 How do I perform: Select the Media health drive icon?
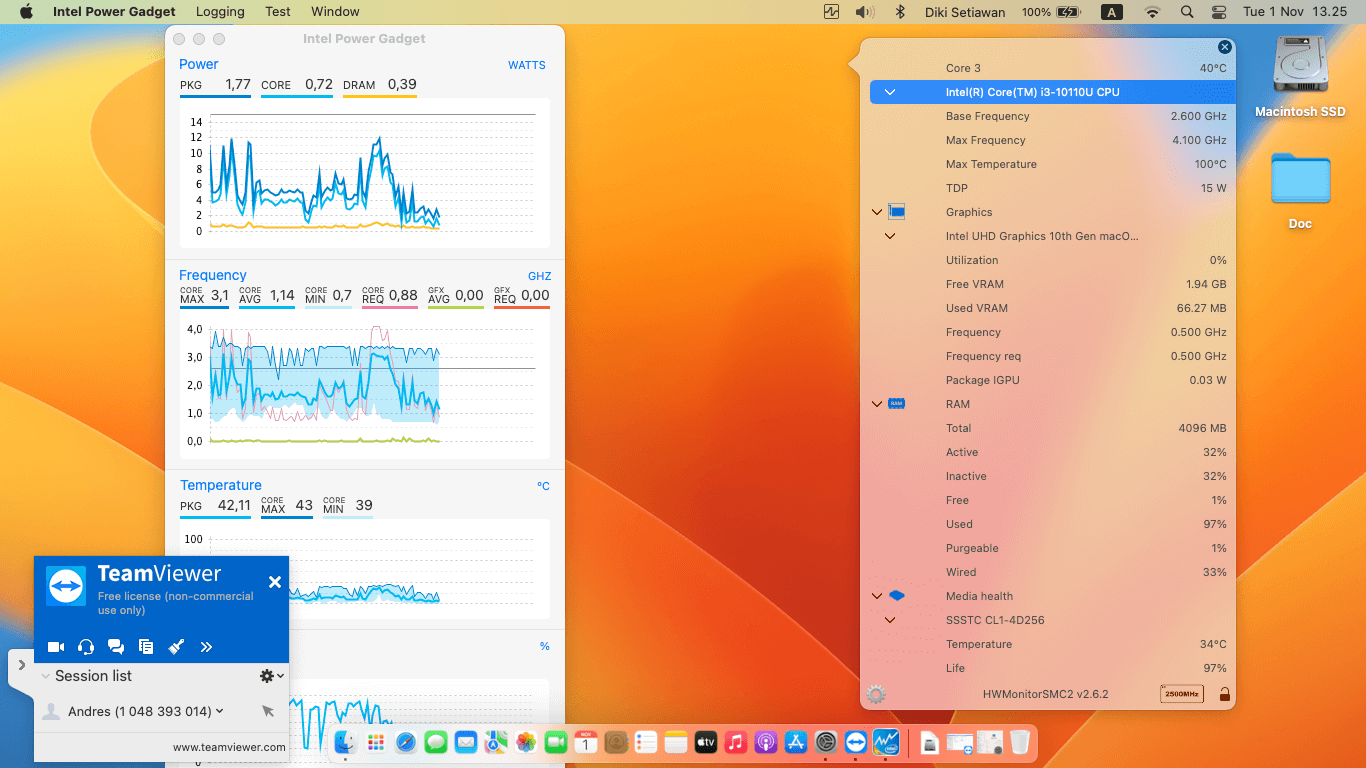tap(896, 596)
